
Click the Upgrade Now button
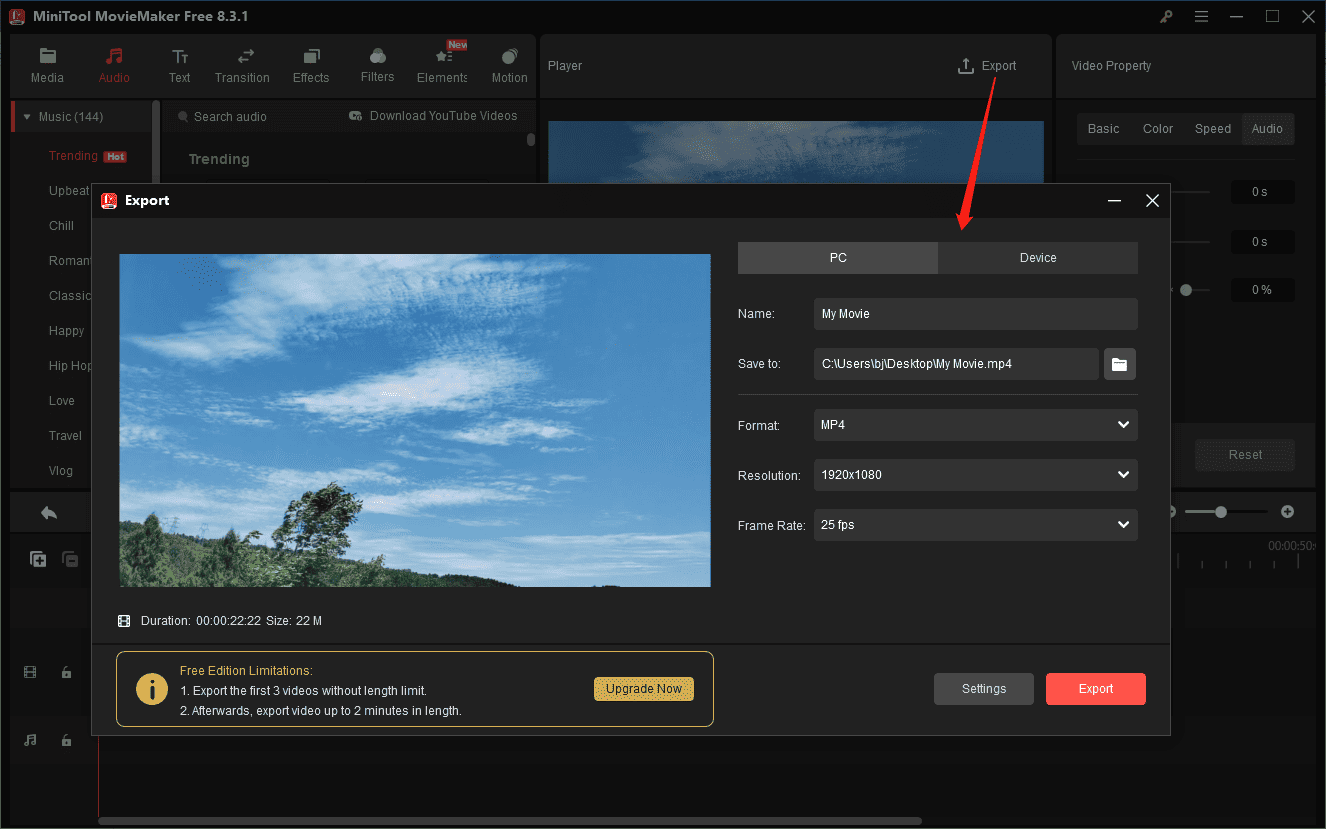click(x=643, y=689)
